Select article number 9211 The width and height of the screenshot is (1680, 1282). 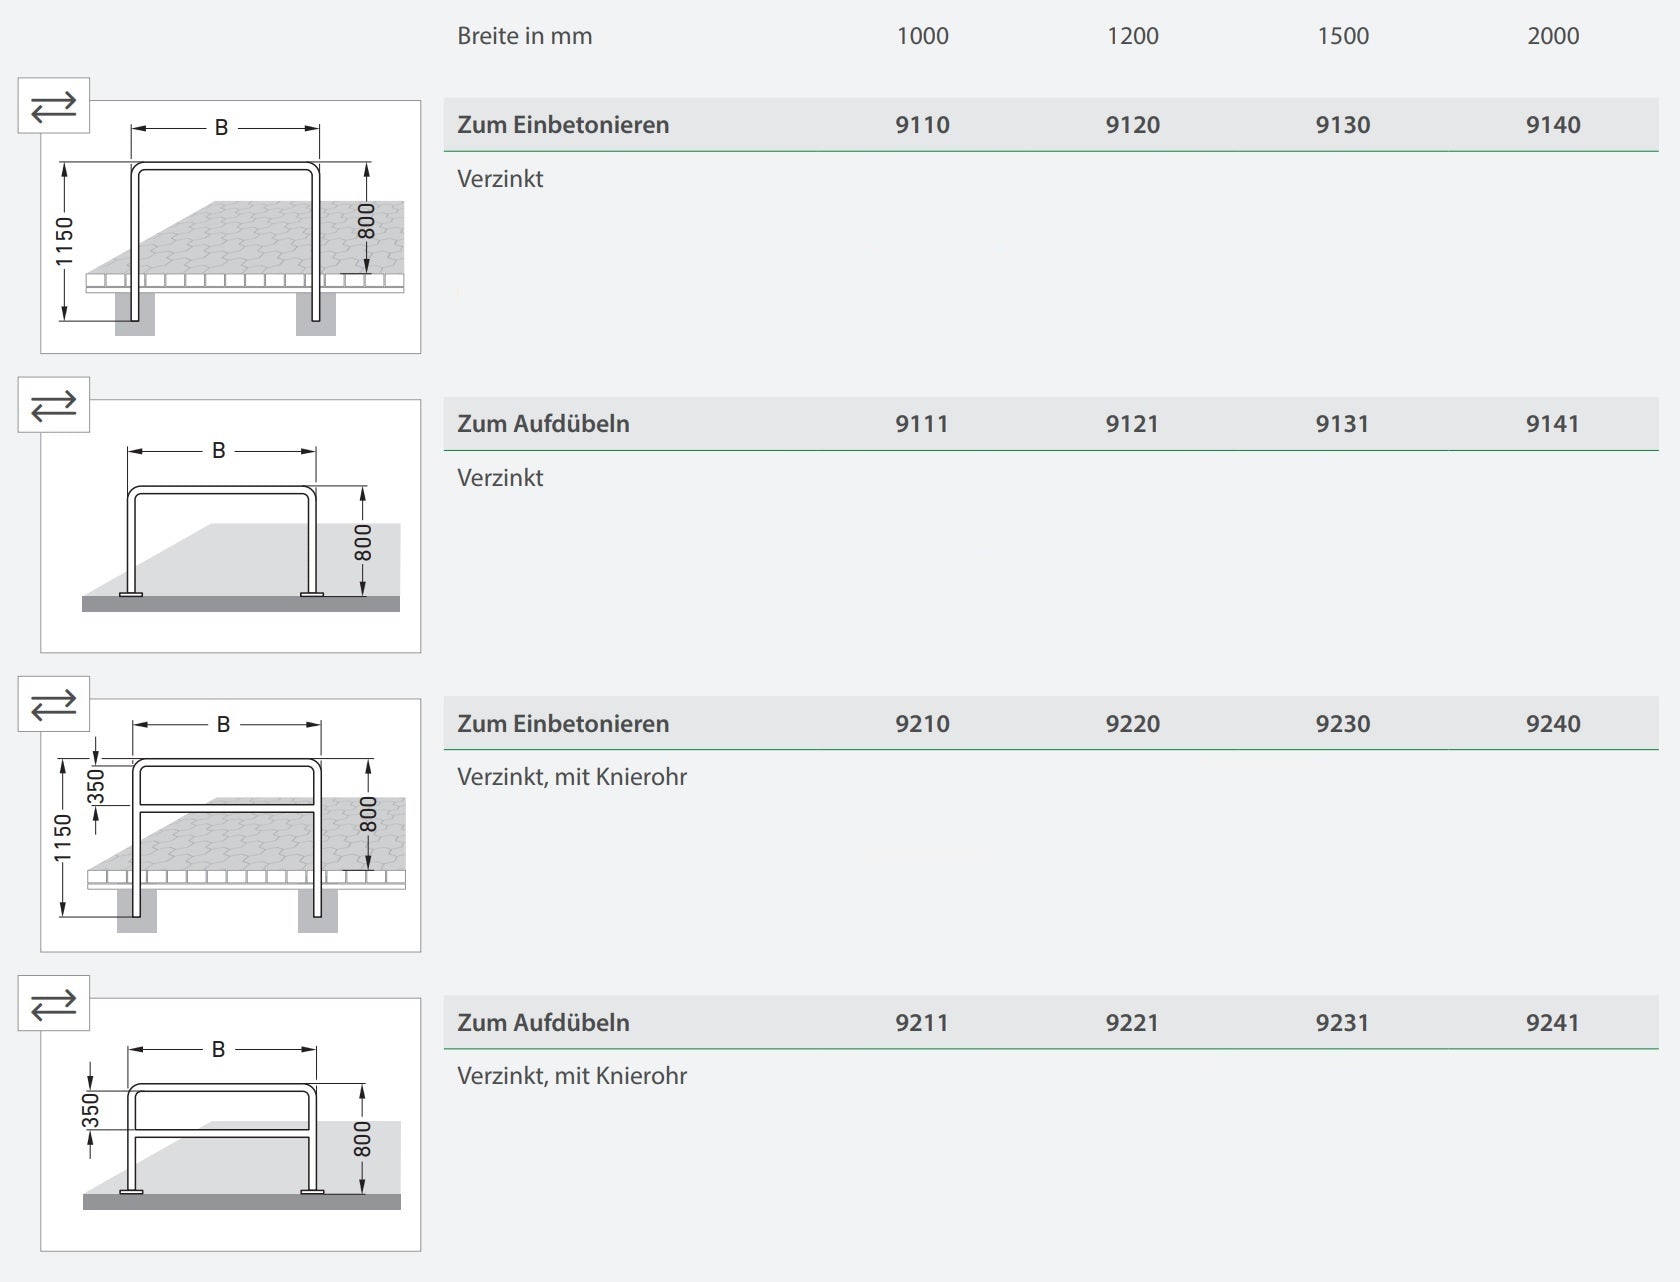point(922,1023)
